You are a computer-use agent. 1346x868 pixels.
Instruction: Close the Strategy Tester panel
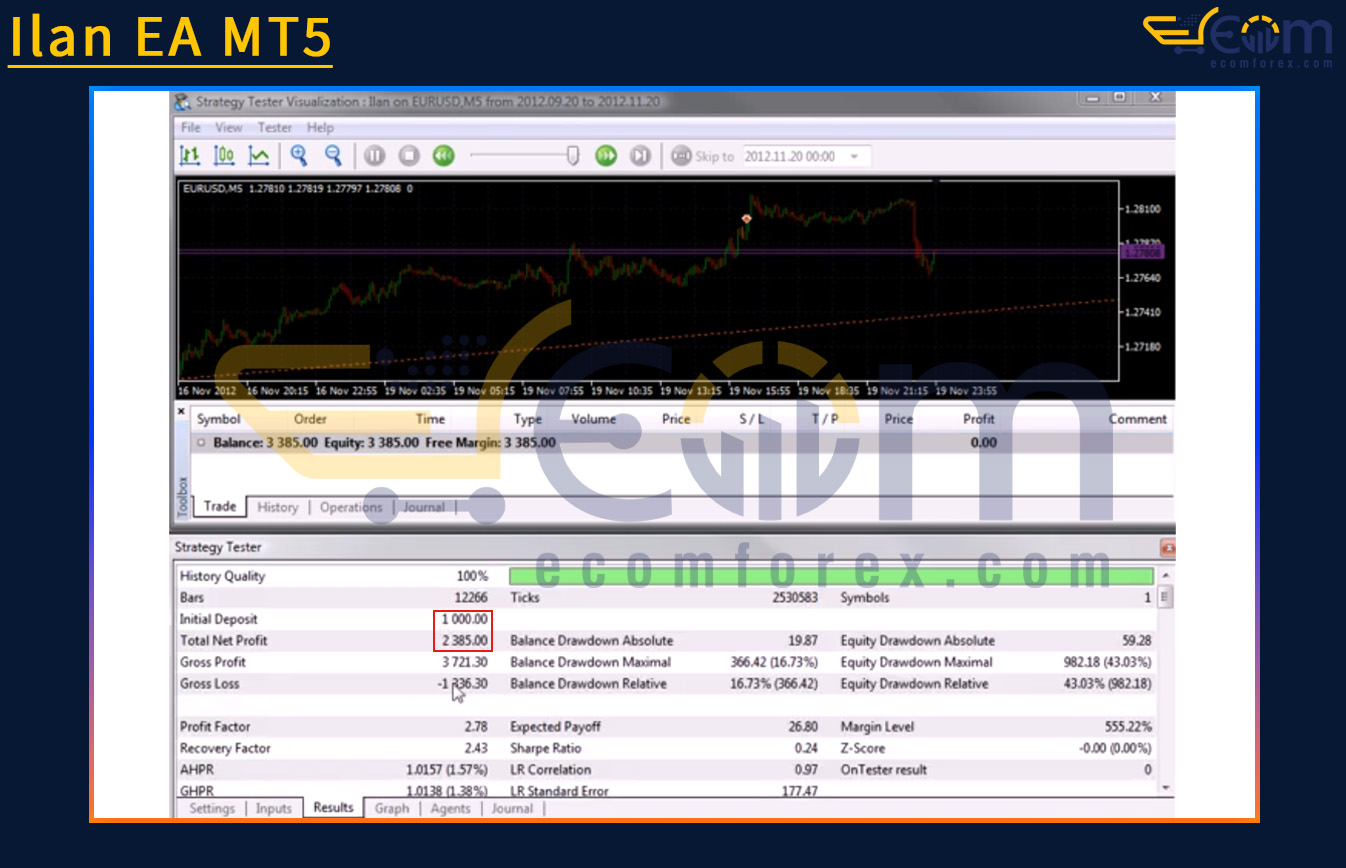point(1167,547)
